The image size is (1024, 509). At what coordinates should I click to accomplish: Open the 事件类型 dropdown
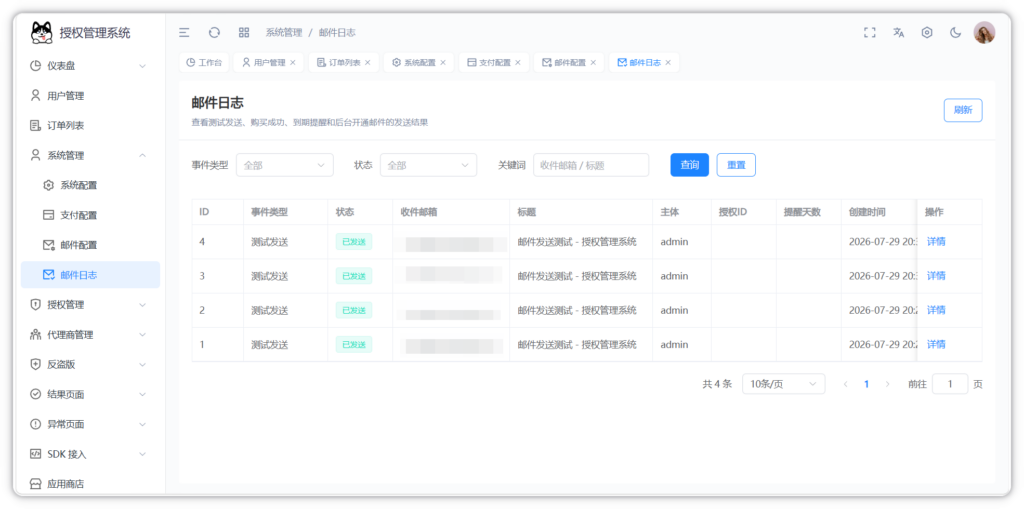(x=285, y=165)
